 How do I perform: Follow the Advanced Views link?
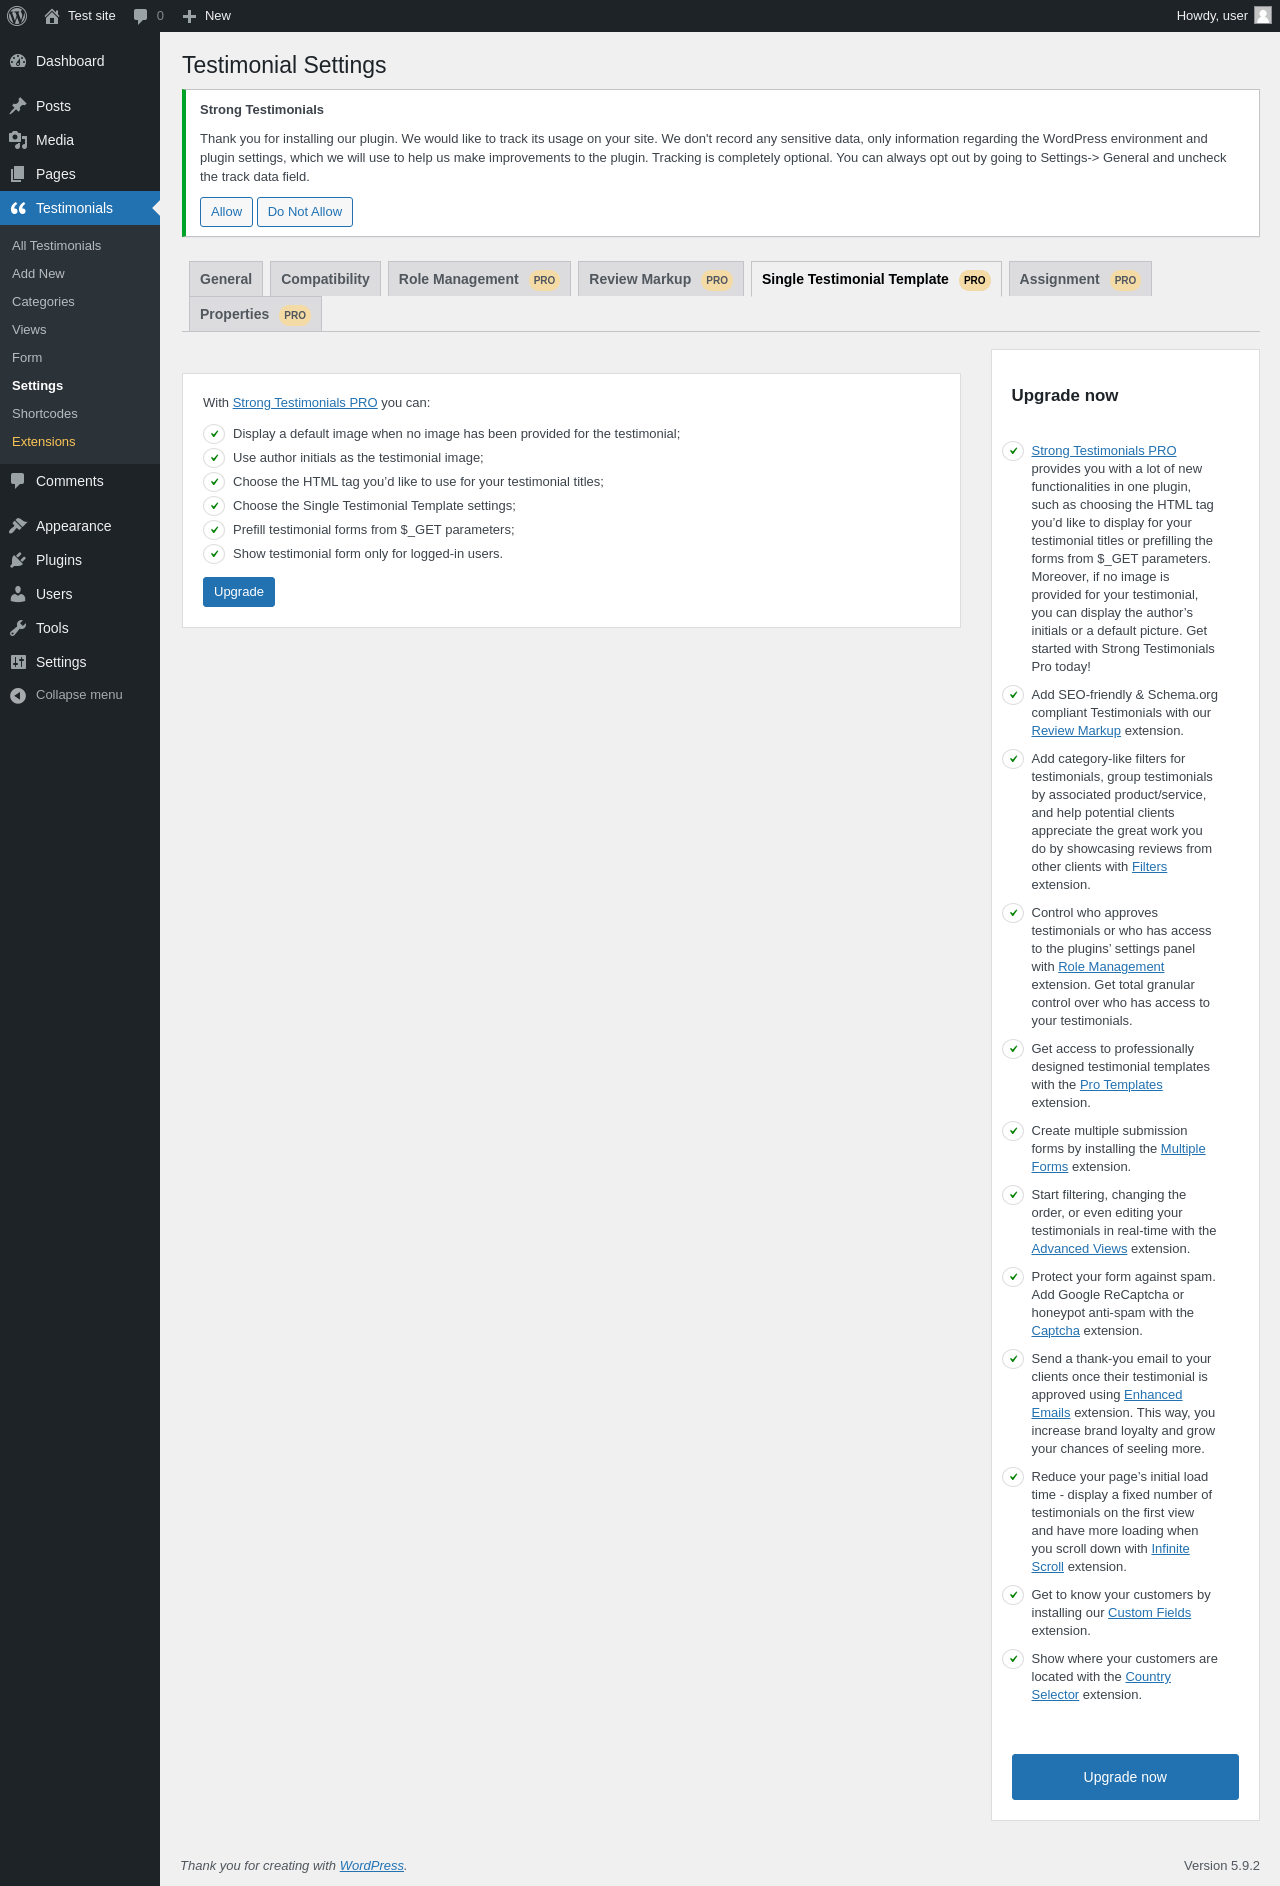1079,1249
